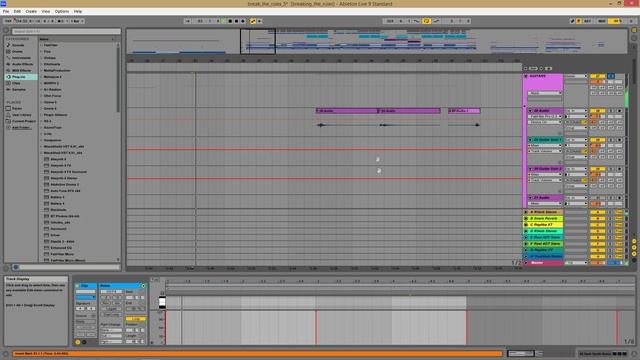640x360 pixels.
Task: Click the yellow clip view box toggle
Action: coord(78,342)
